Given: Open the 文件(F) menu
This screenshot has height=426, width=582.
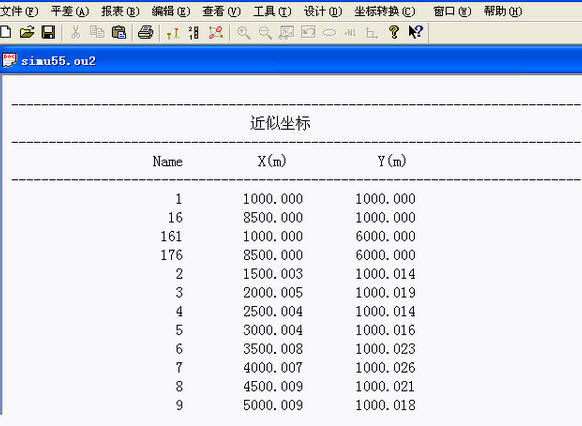Looking at the screenshot, I should [x=19, y=12].
